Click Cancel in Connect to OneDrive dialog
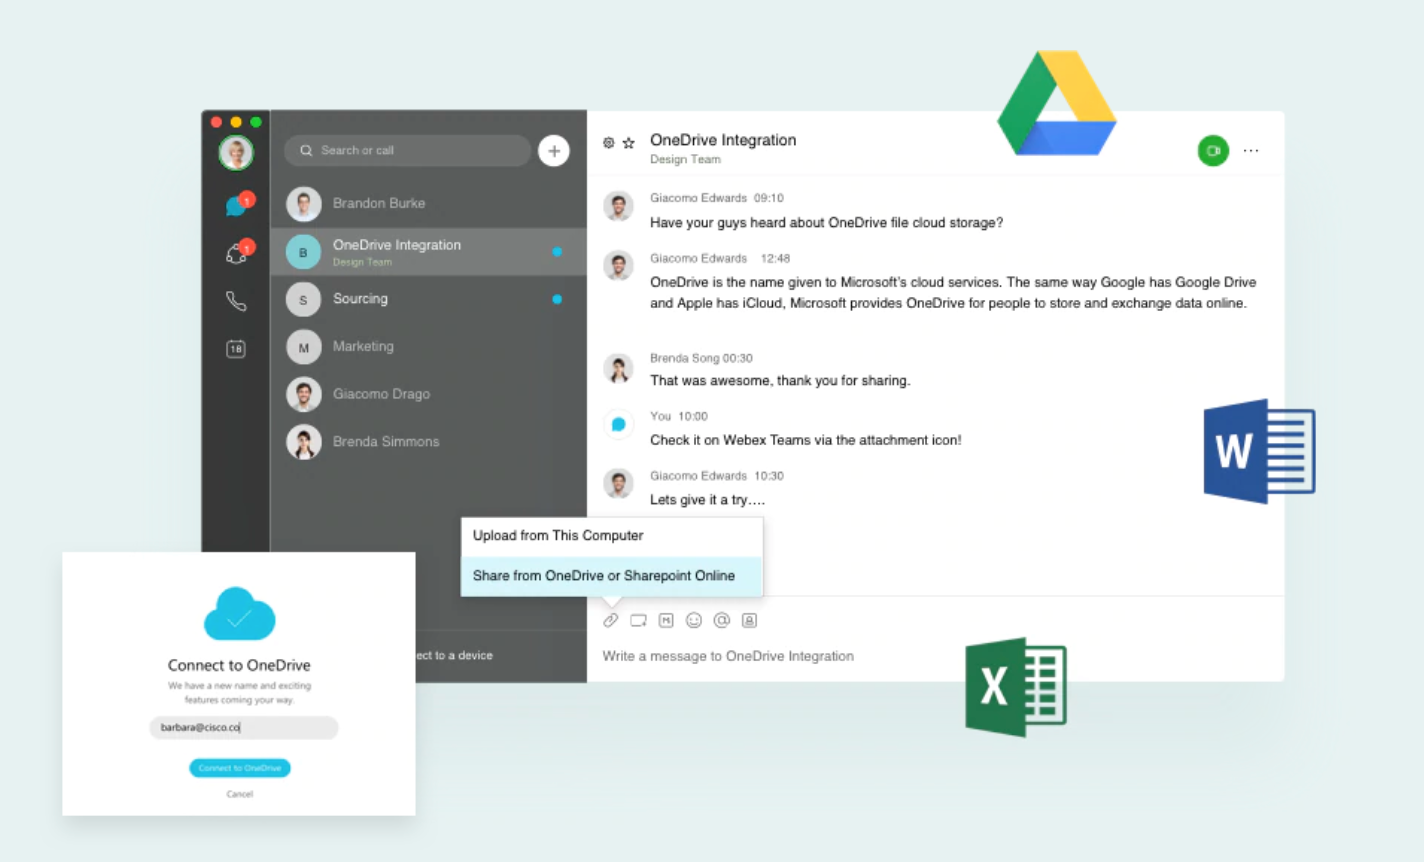The height and width of the screenshot is (862, 1424). 240,794
